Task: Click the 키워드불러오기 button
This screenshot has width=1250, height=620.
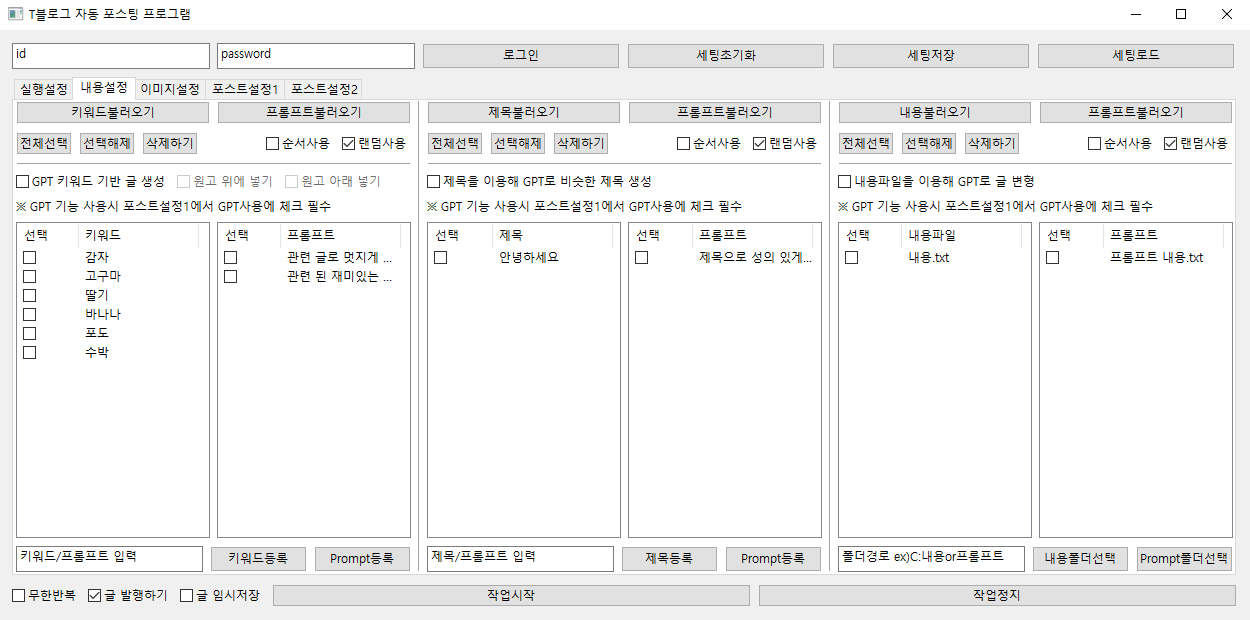Action: (x=112, y=113)
